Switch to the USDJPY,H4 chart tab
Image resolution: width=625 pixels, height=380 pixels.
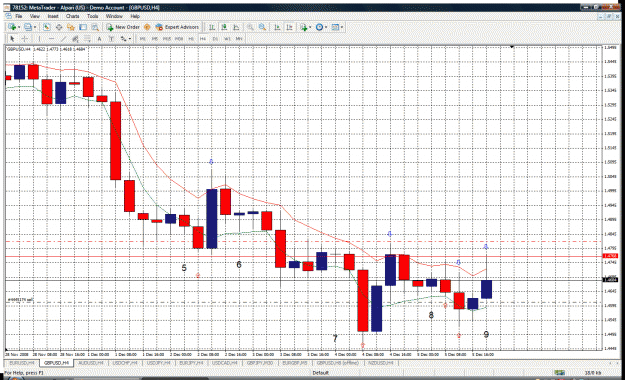[x=159, y=363]
